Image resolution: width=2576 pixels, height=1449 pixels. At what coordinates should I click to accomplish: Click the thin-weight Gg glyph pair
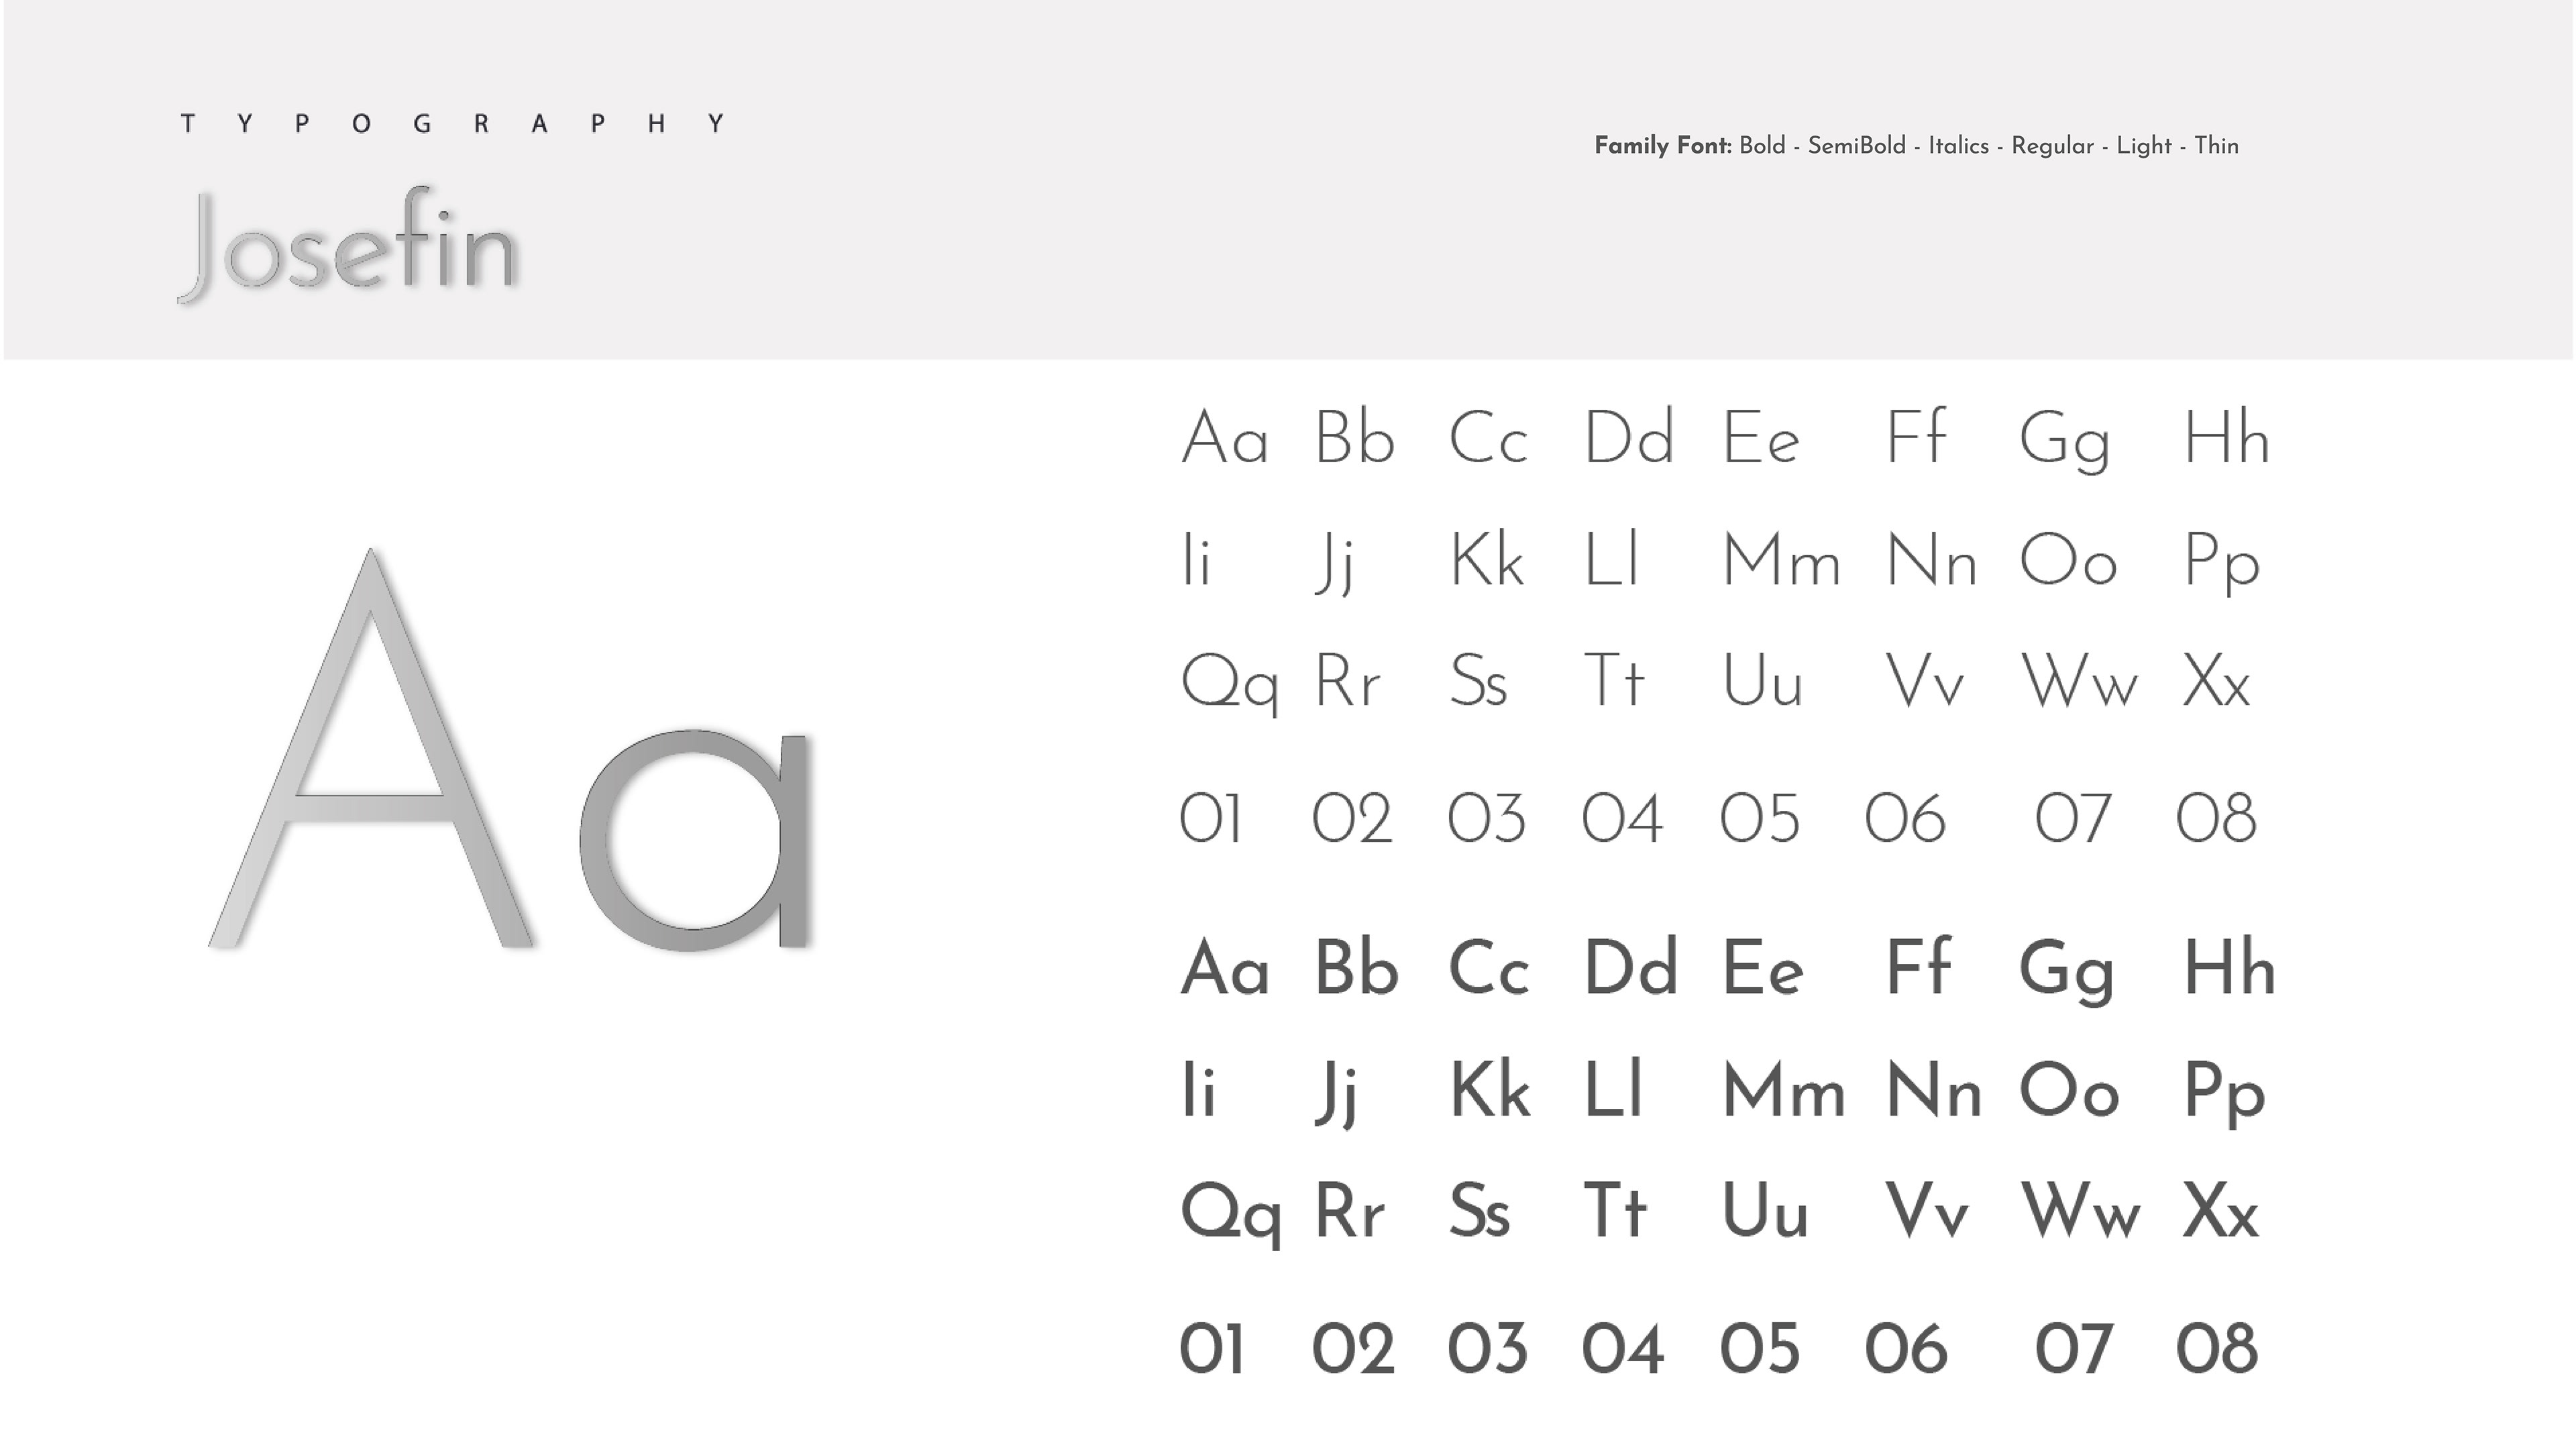[2064, 440]
